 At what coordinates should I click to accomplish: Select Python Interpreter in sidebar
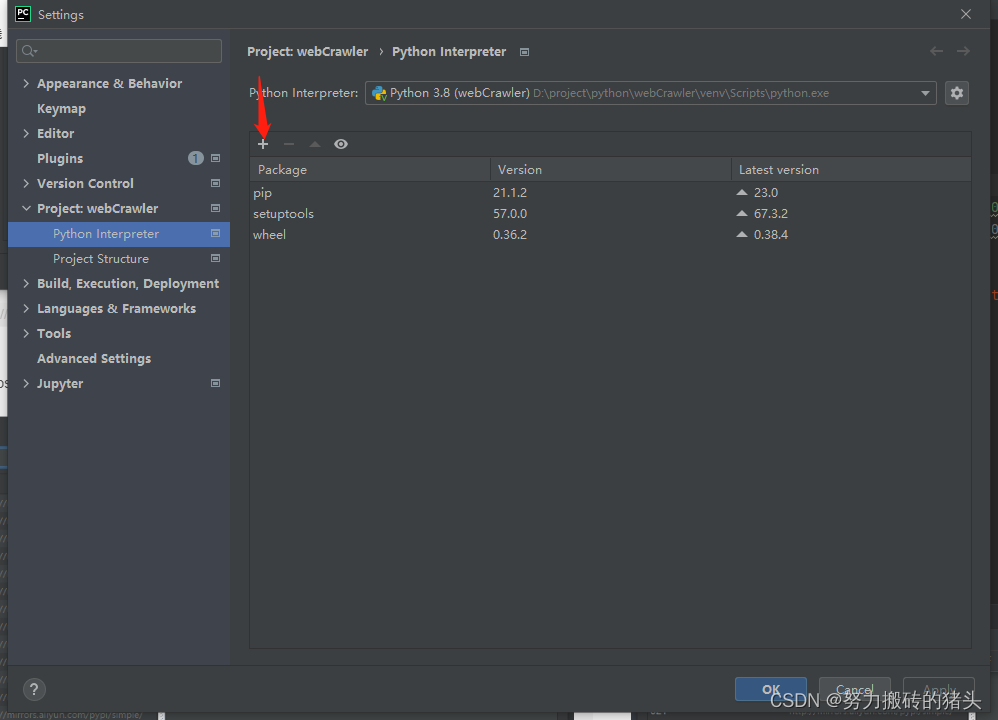click(119, 234)
